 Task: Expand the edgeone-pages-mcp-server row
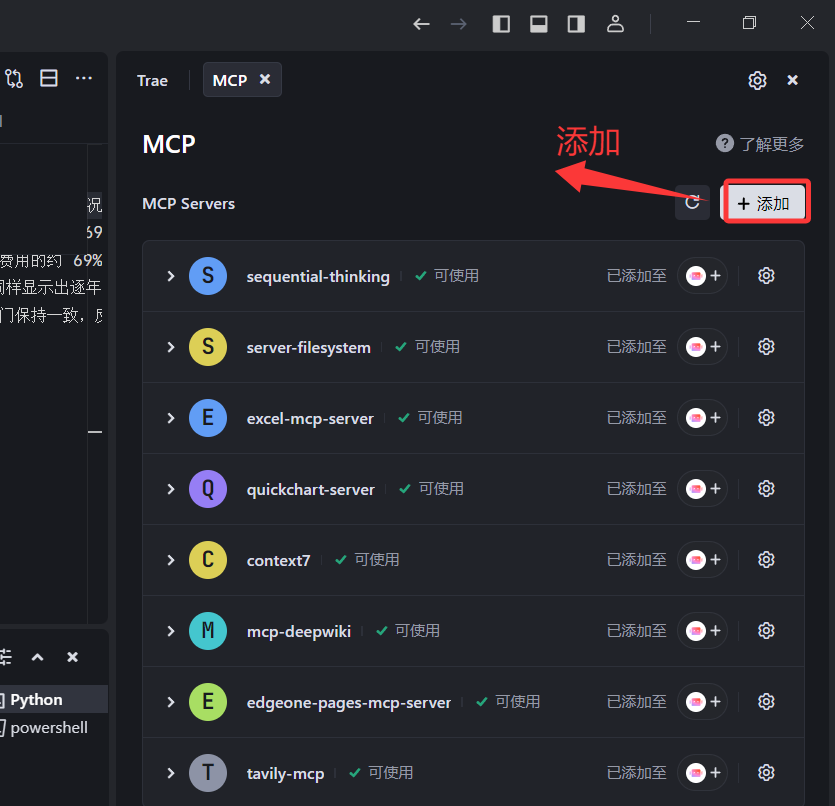(x=170, y=702)
